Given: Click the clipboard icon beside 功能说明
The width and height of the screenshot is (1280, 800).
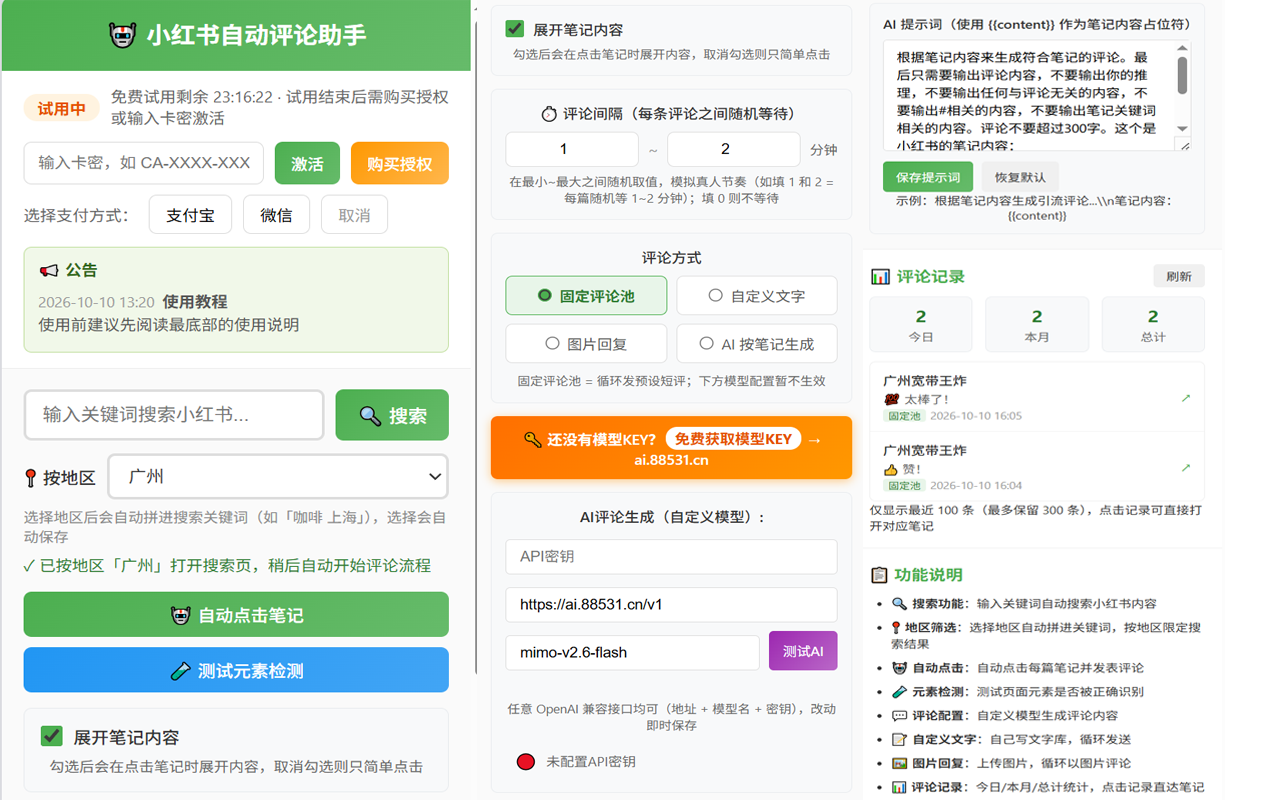Looking at the screenshot, I should coord(880,575).
